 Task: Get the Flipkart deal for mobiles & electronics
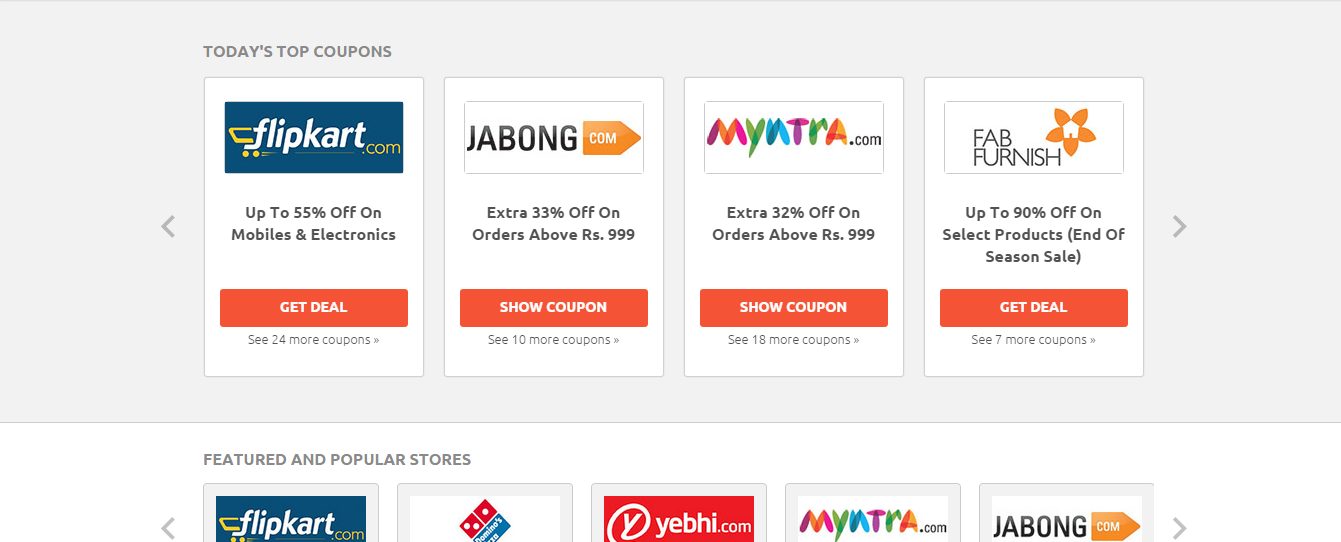tap(314, 308)
